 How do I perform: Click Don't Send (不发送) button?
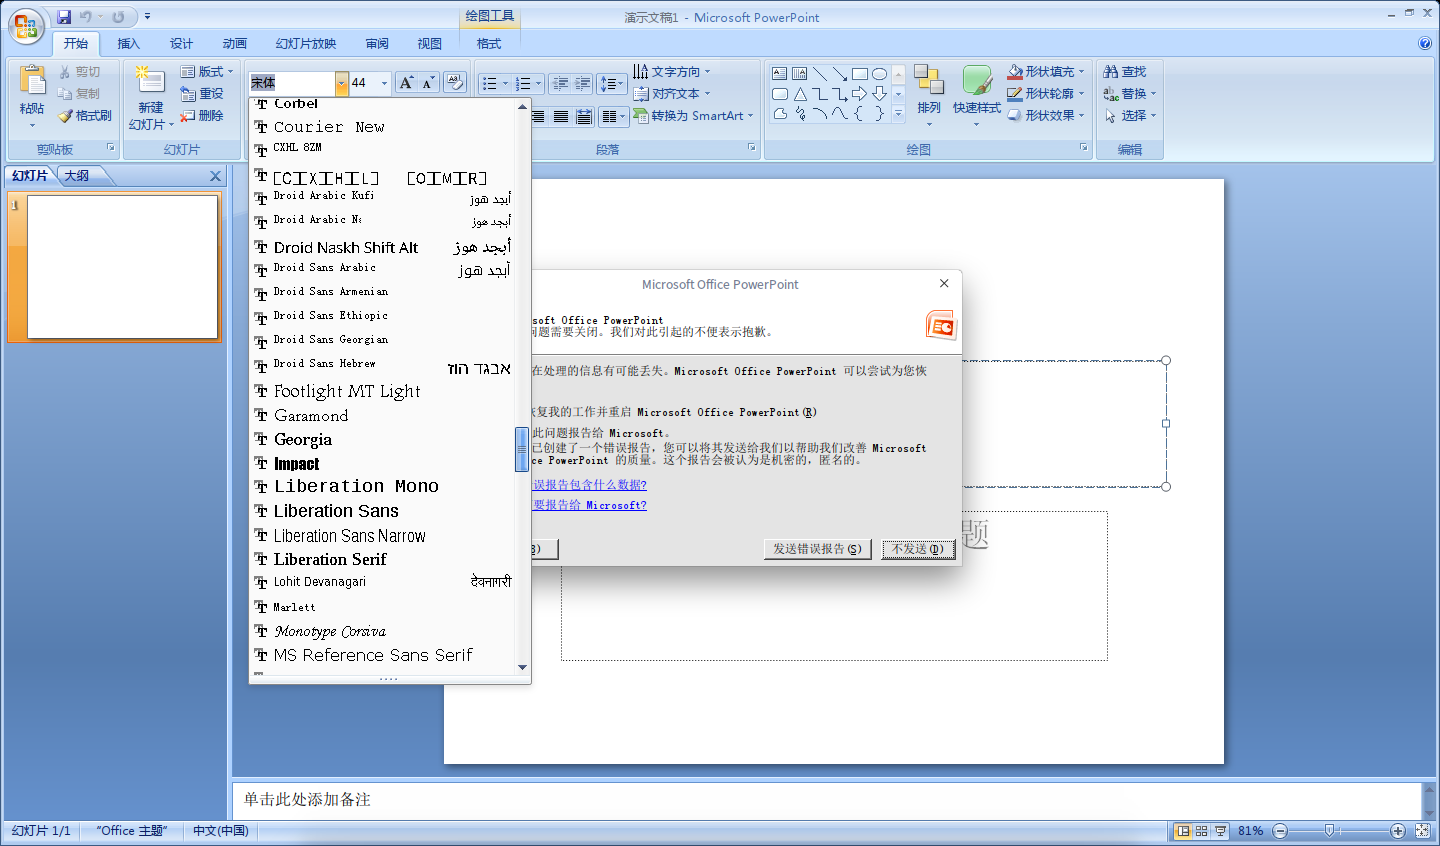click(918, 549)
